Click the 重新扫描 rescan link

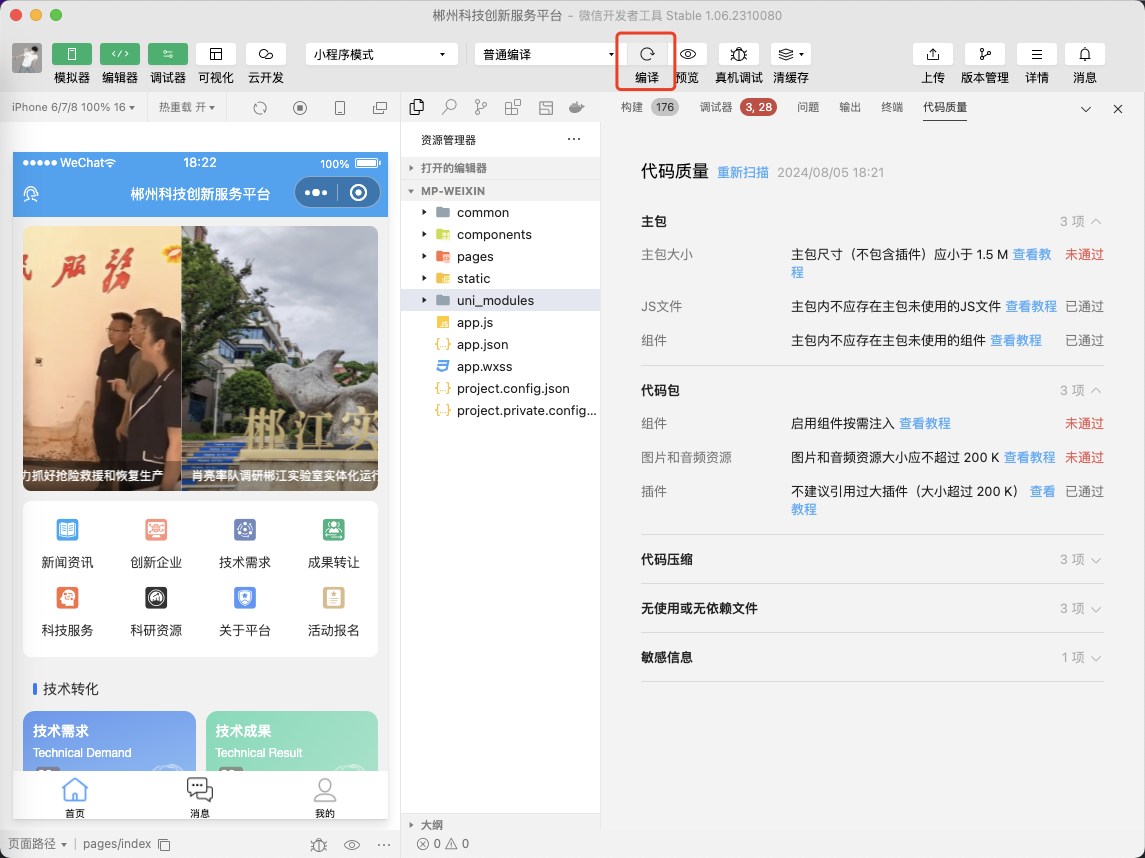pyautogui.click(x=743, y=172)
